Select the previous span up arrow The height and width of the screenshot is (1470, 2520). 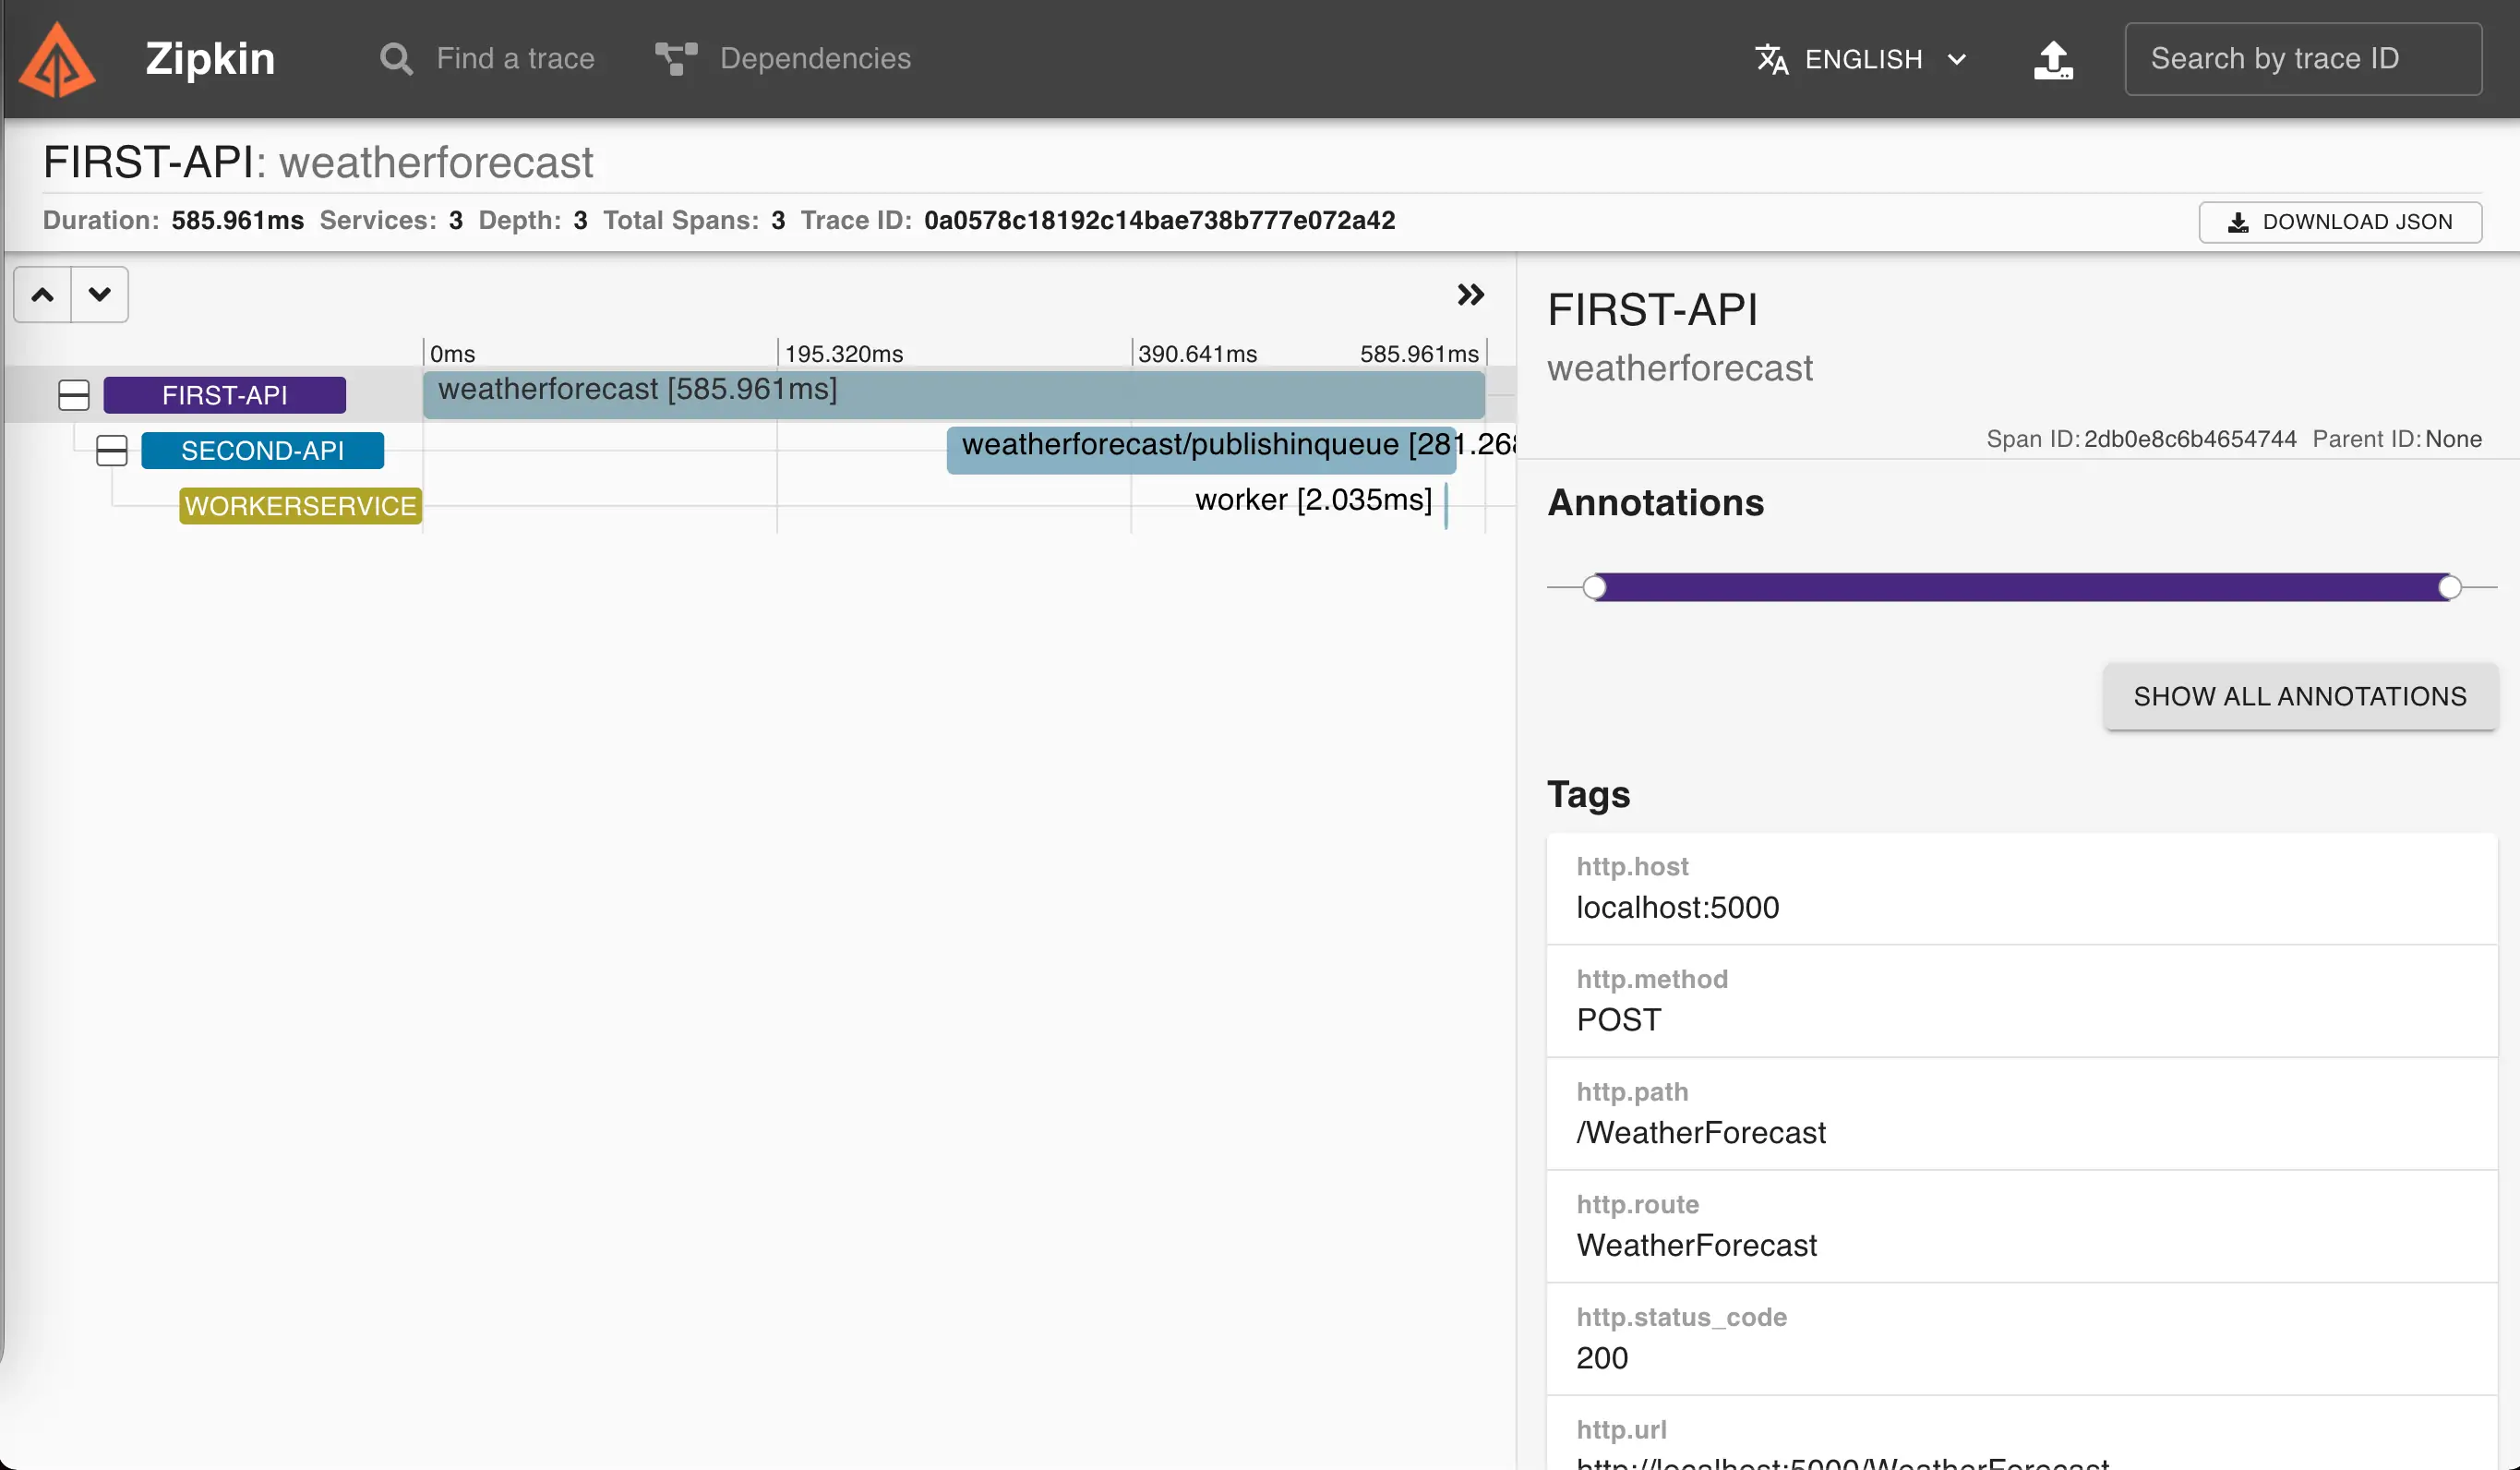[42, 295]
